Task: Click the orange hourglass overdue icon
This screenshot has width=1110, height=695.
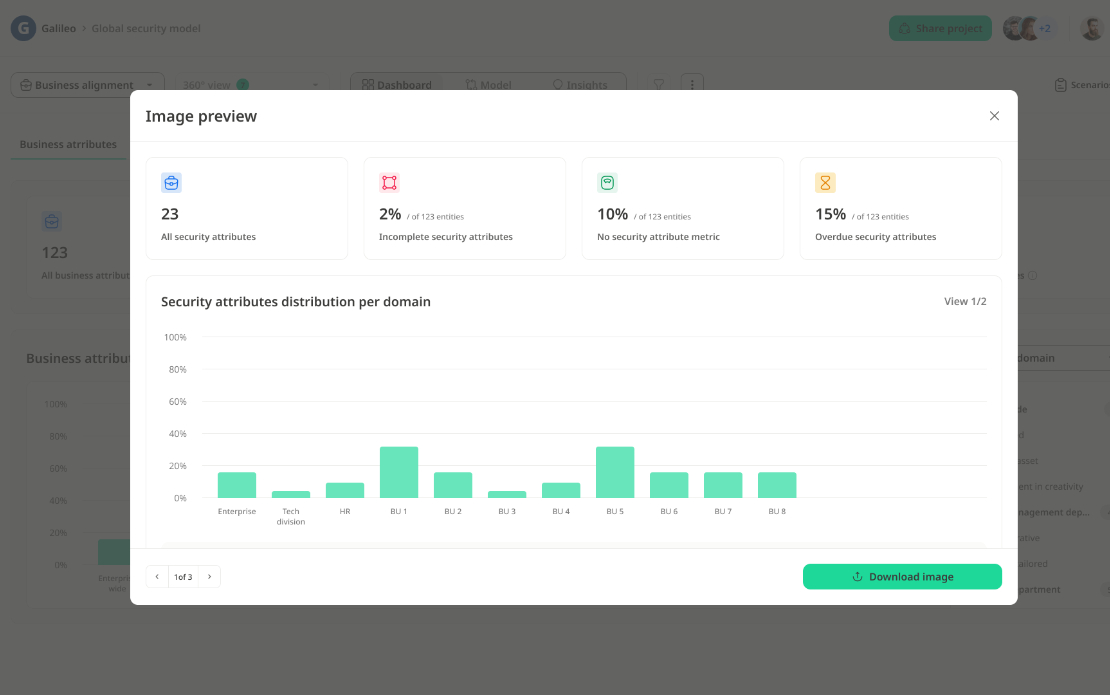Action: tap(825, 183)
